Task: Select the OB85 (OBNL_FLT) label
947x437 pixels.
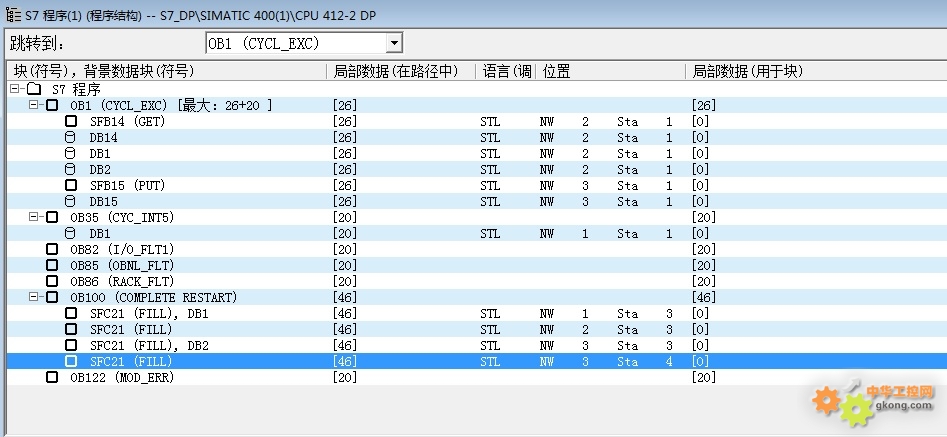Action: pyautogui.click(x=122, y=265)
